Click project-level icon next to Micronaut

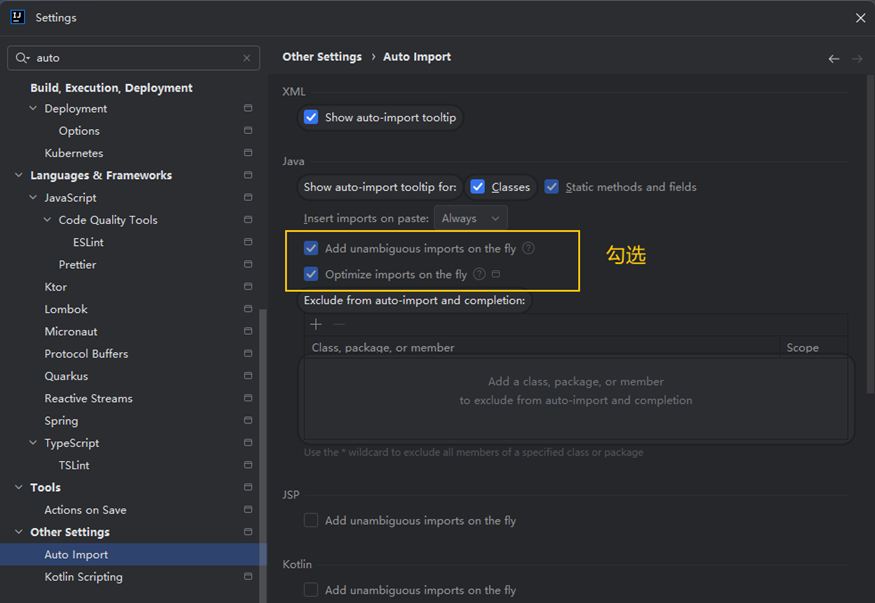248,331
